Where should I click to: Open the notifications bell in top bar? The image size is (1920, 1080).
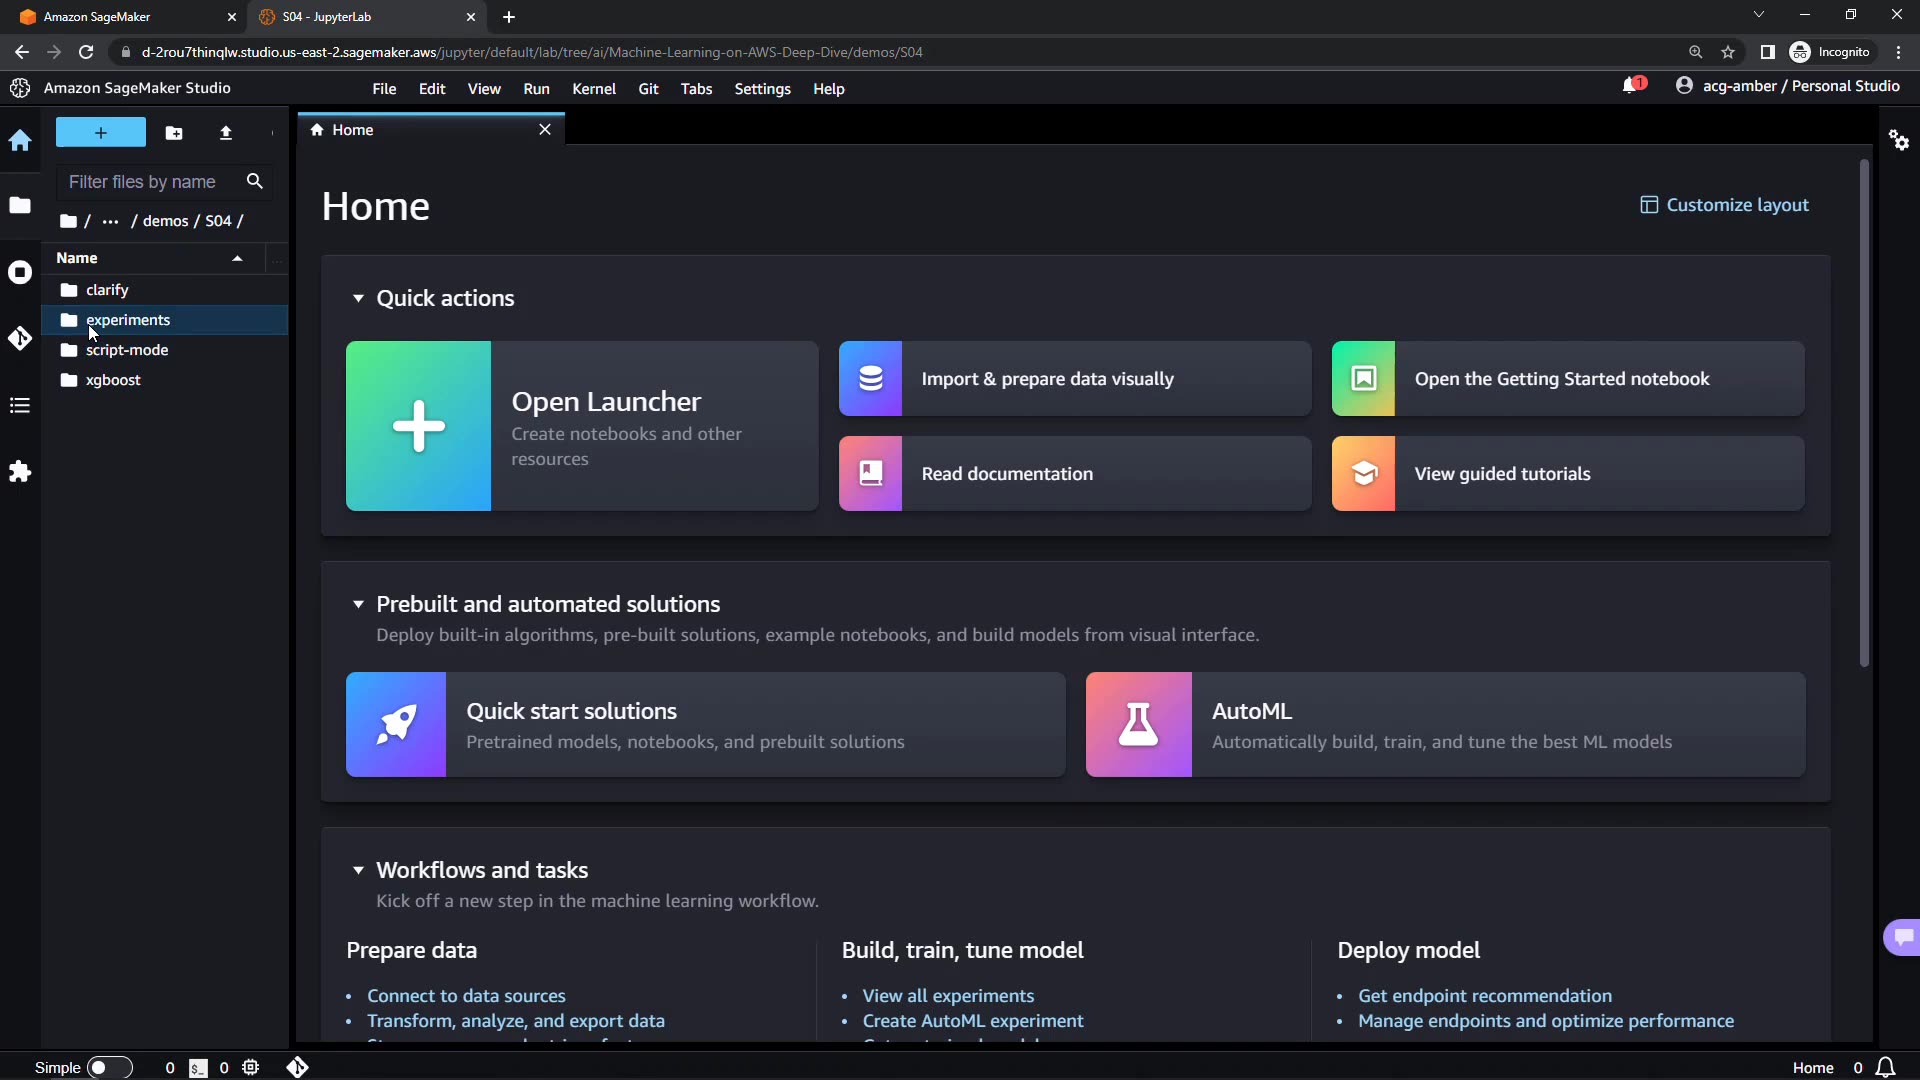1632,86
